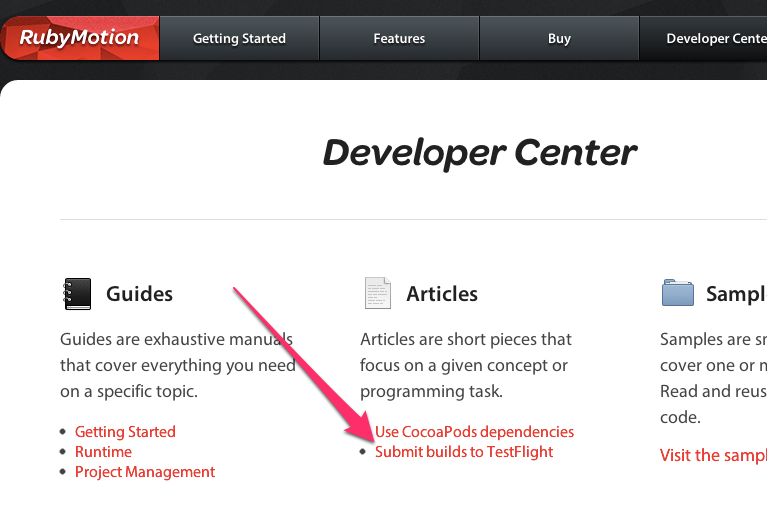Image resolution: width=767 pixels, height=515 pixels.
Task: Open the Developer Center nav tab
Action: [x=703, y=38]
